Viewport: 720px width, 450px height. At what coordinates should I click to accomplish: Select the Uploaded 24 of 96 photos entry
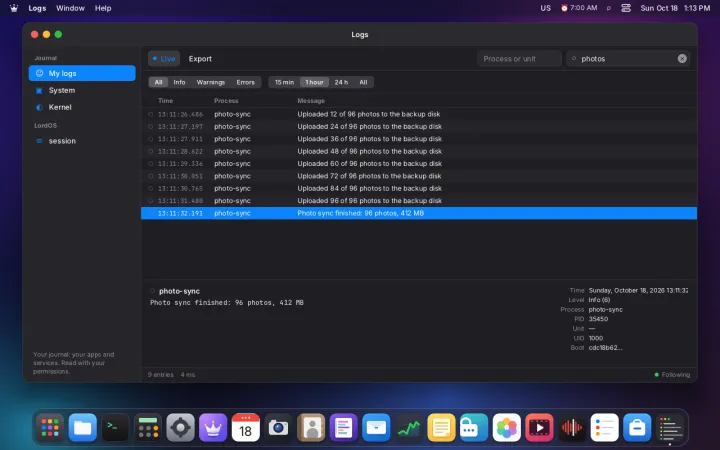(419, 126)
